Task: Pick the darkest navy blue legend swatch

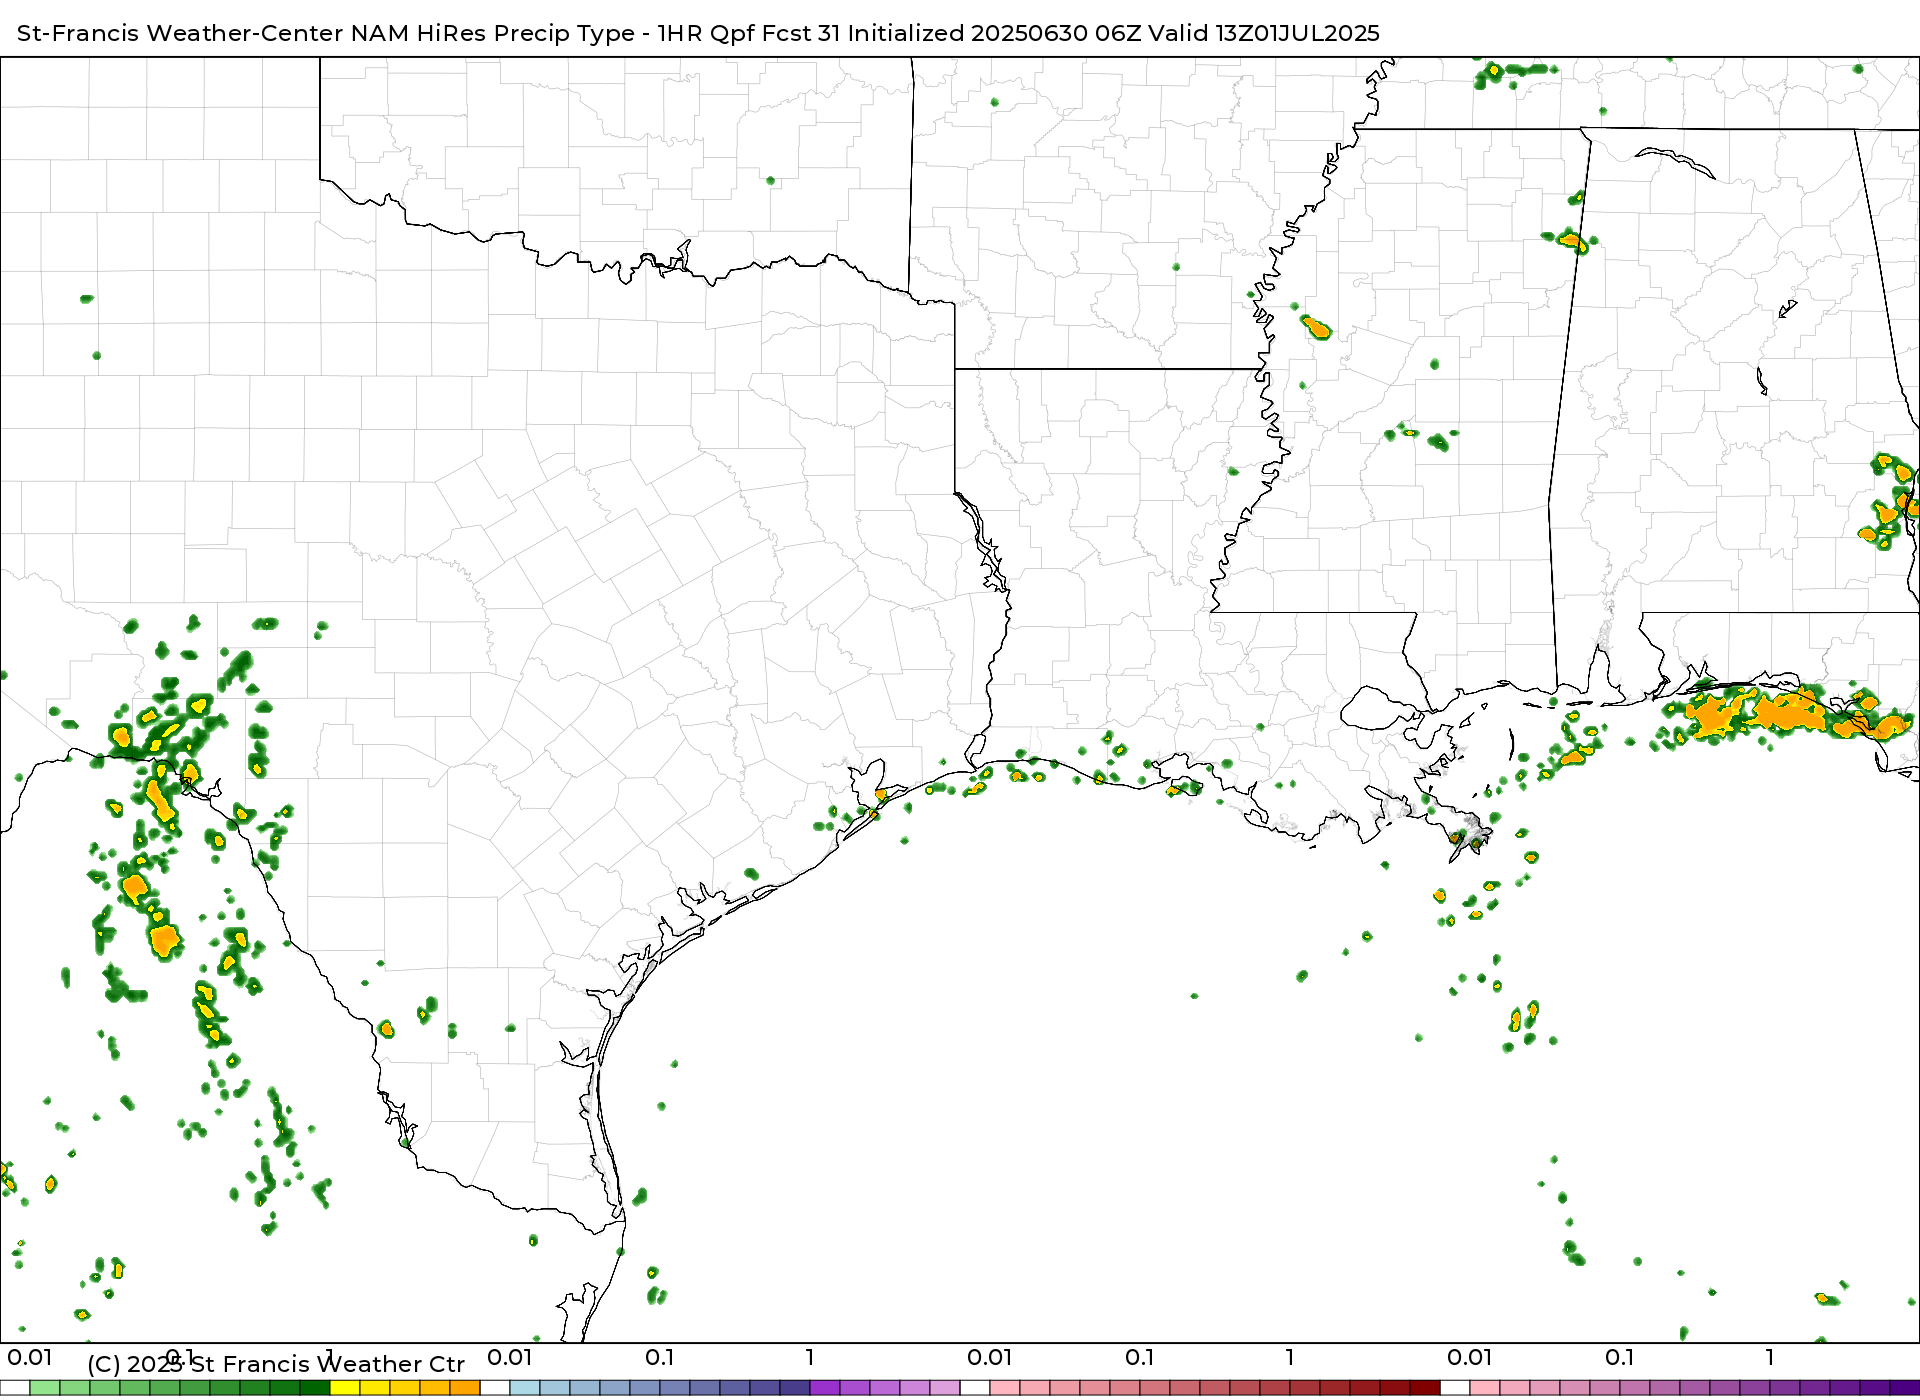Action: [795, 1388]
